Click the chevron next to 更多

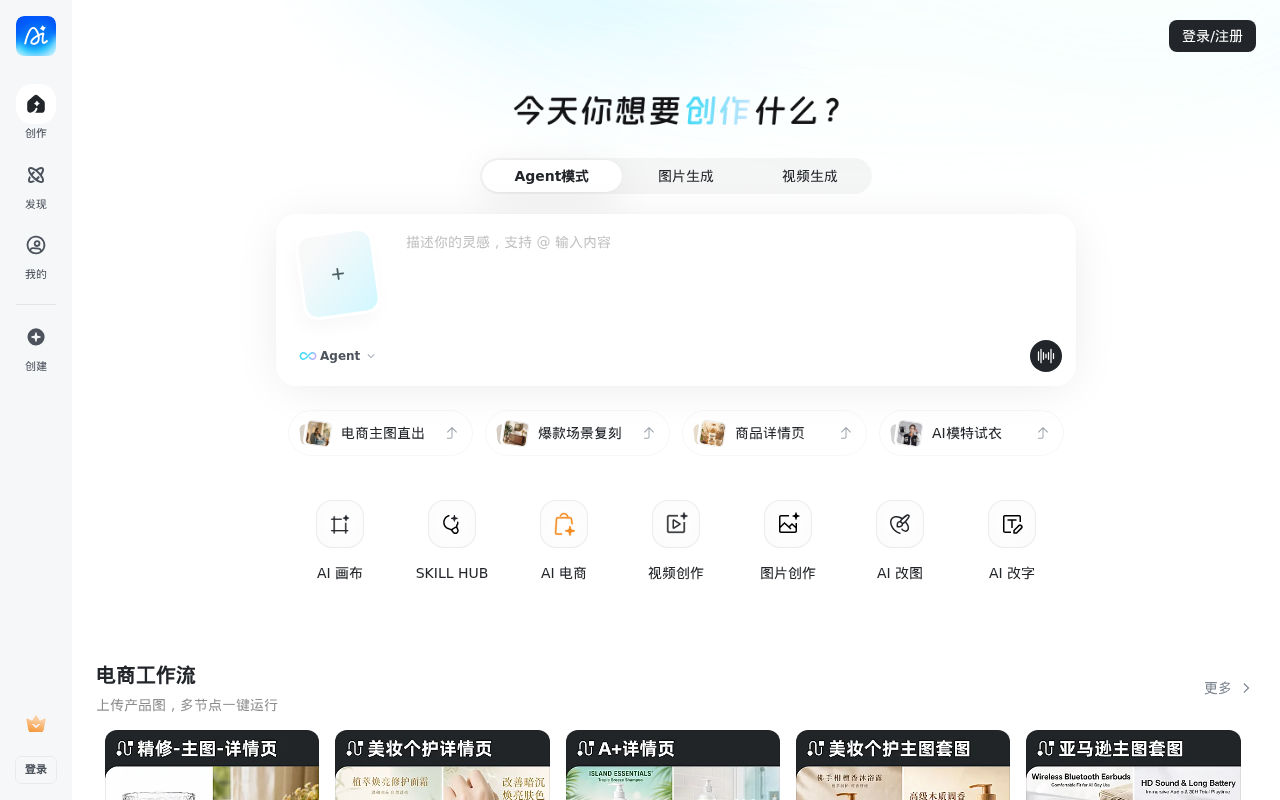1246,688
